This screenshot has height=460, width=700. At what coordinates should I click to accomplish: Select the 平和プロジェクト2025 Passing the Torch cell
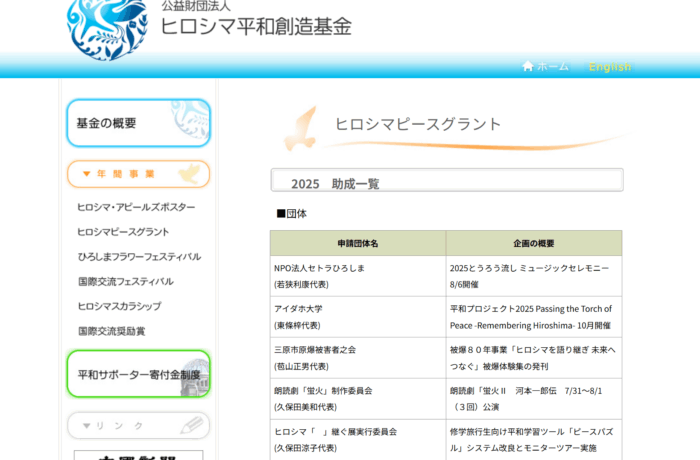[534, 317]
